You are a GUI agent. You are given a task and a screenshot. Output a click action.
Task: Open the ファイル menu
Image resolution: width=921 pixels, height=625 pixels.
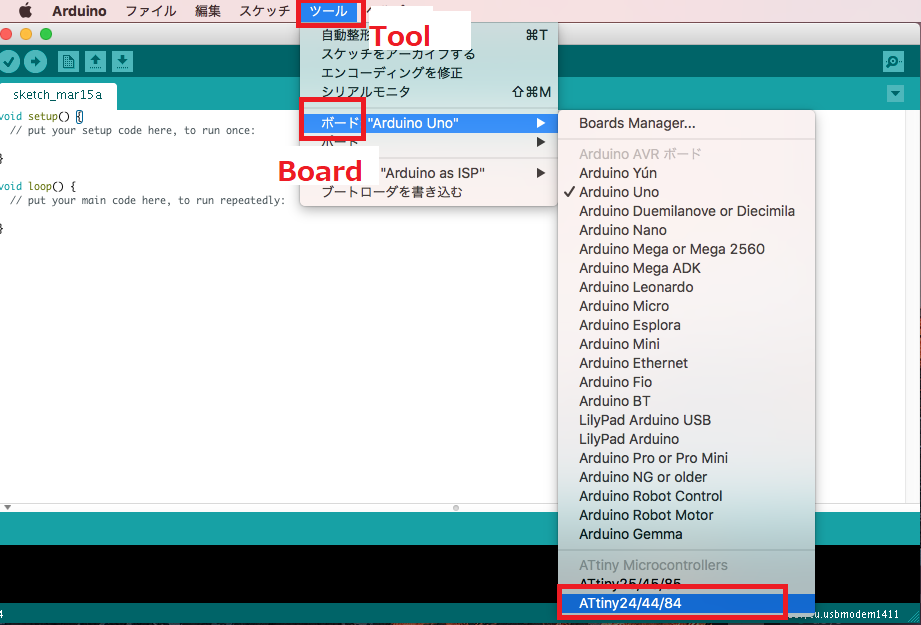pos(151,11)
